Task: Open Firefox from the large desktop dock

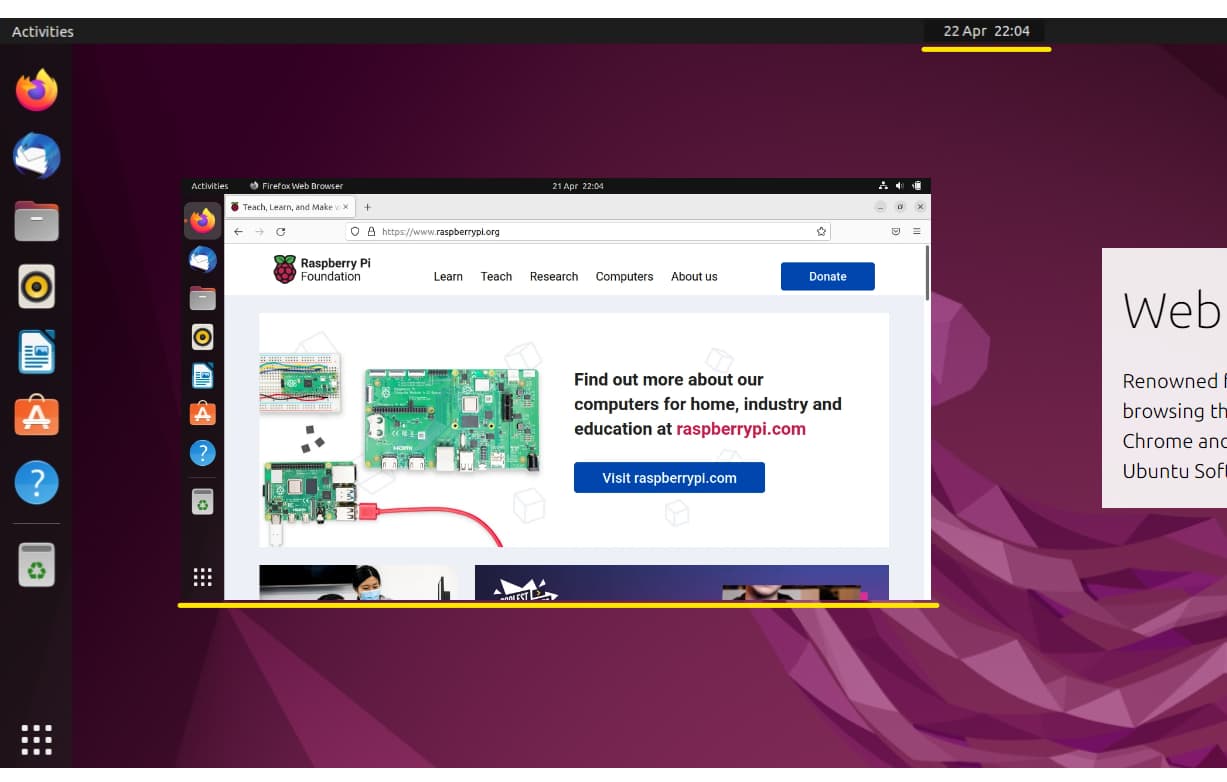Action: [37, 91]
